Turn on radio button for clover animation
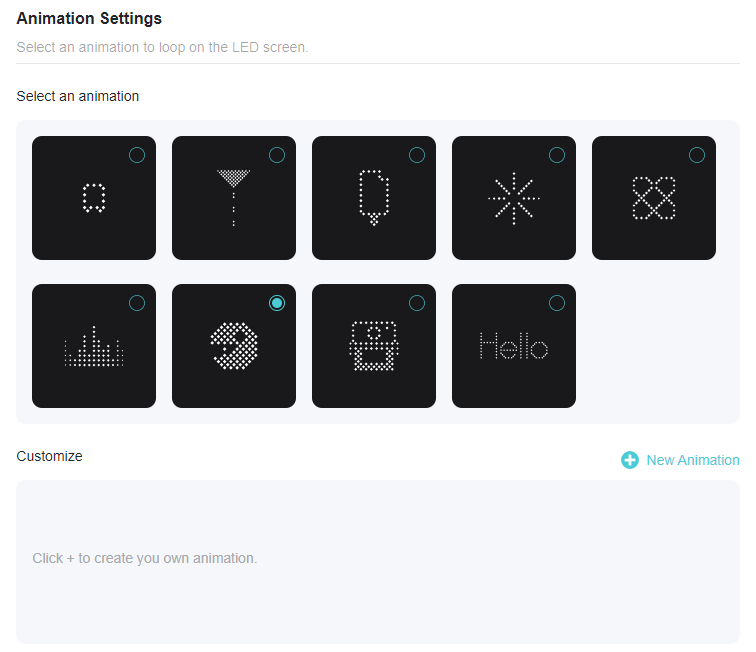 [697, 155]
